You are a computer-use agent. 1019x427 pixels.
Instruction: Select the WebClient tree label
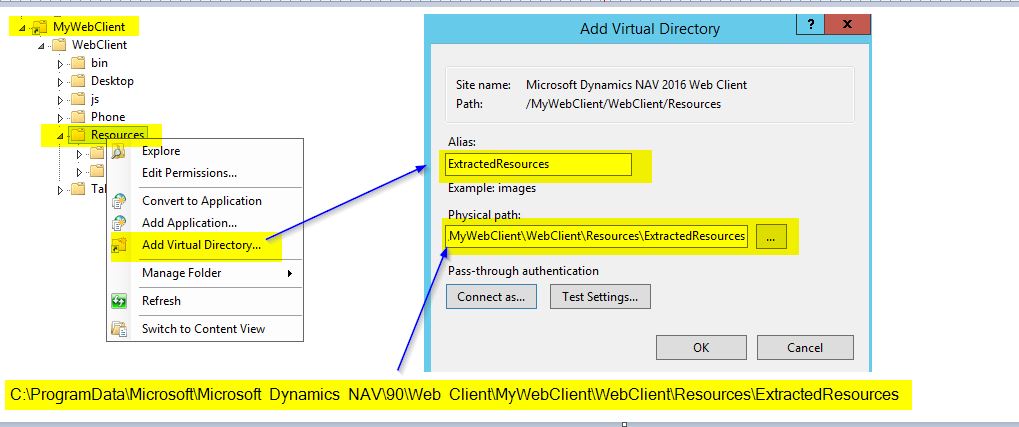[x=99, y=45]
